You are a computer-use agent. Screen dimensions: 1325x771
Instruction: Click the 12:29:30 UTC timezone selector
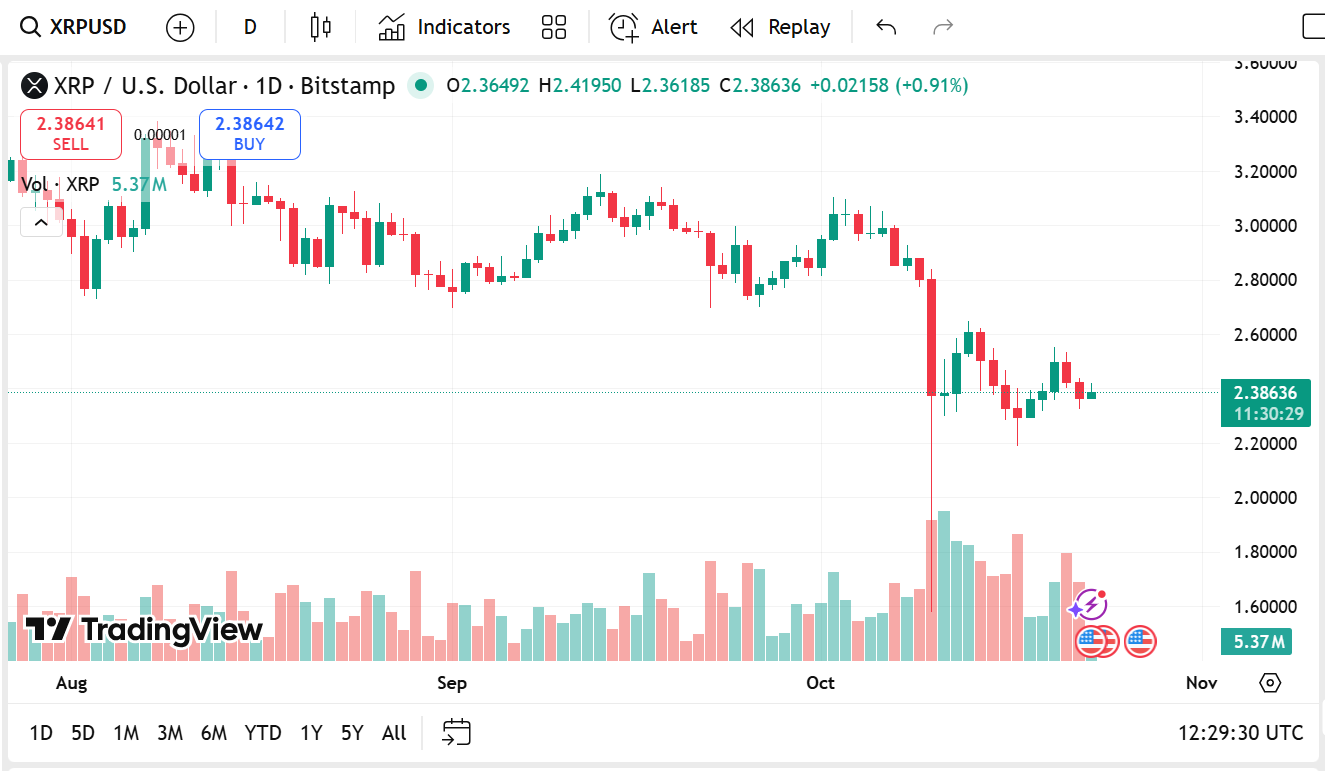point(1240,733)
